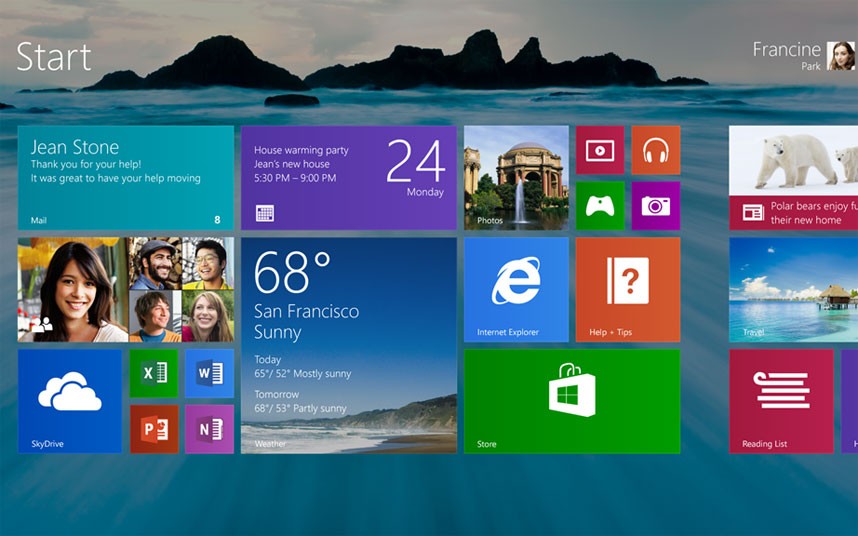Screen dimensions: 858x536
Task: Open the Xbox Games tile
Action: [599, 206]
